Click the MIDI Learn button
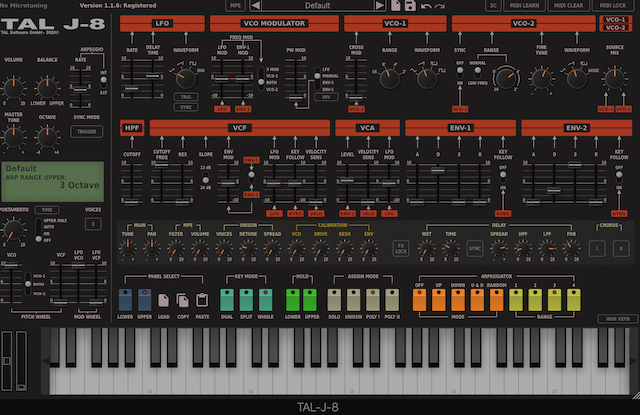Image resolution: width=640 pixels, height=415 pixels. coord(524,6)
